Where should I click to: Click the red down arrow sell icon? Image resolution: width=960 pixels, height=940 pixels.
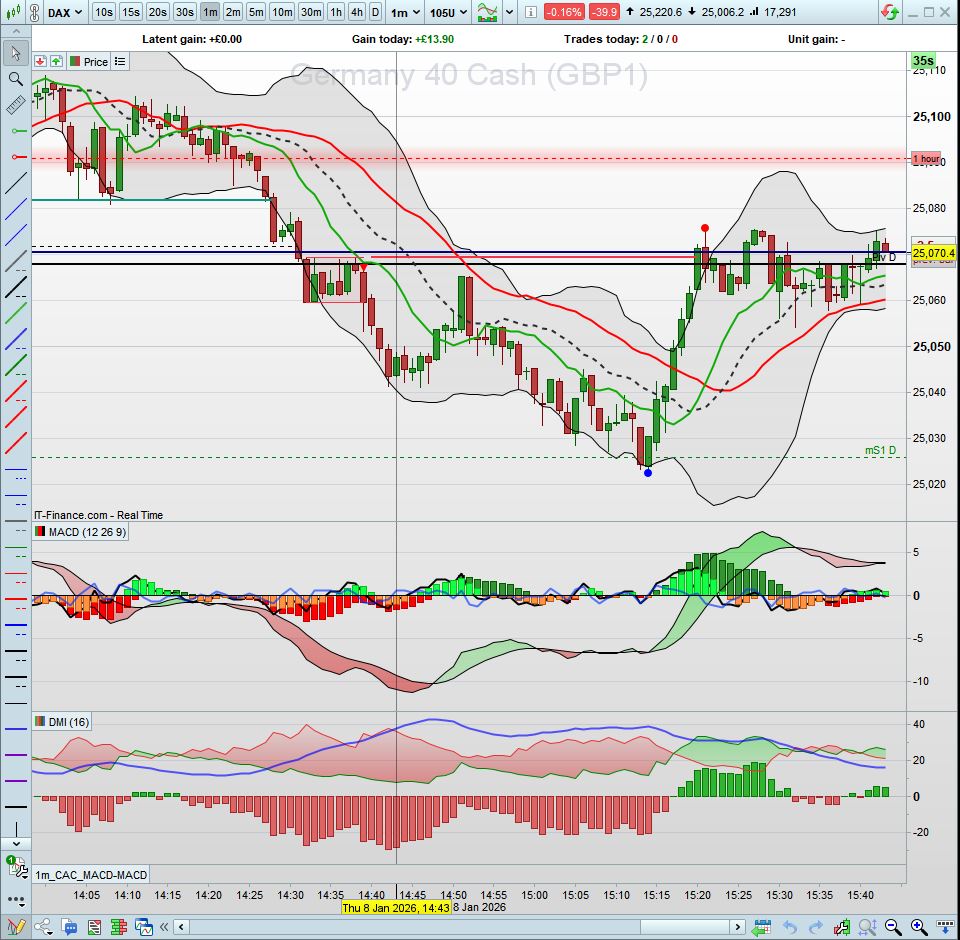tap(40, 61)
